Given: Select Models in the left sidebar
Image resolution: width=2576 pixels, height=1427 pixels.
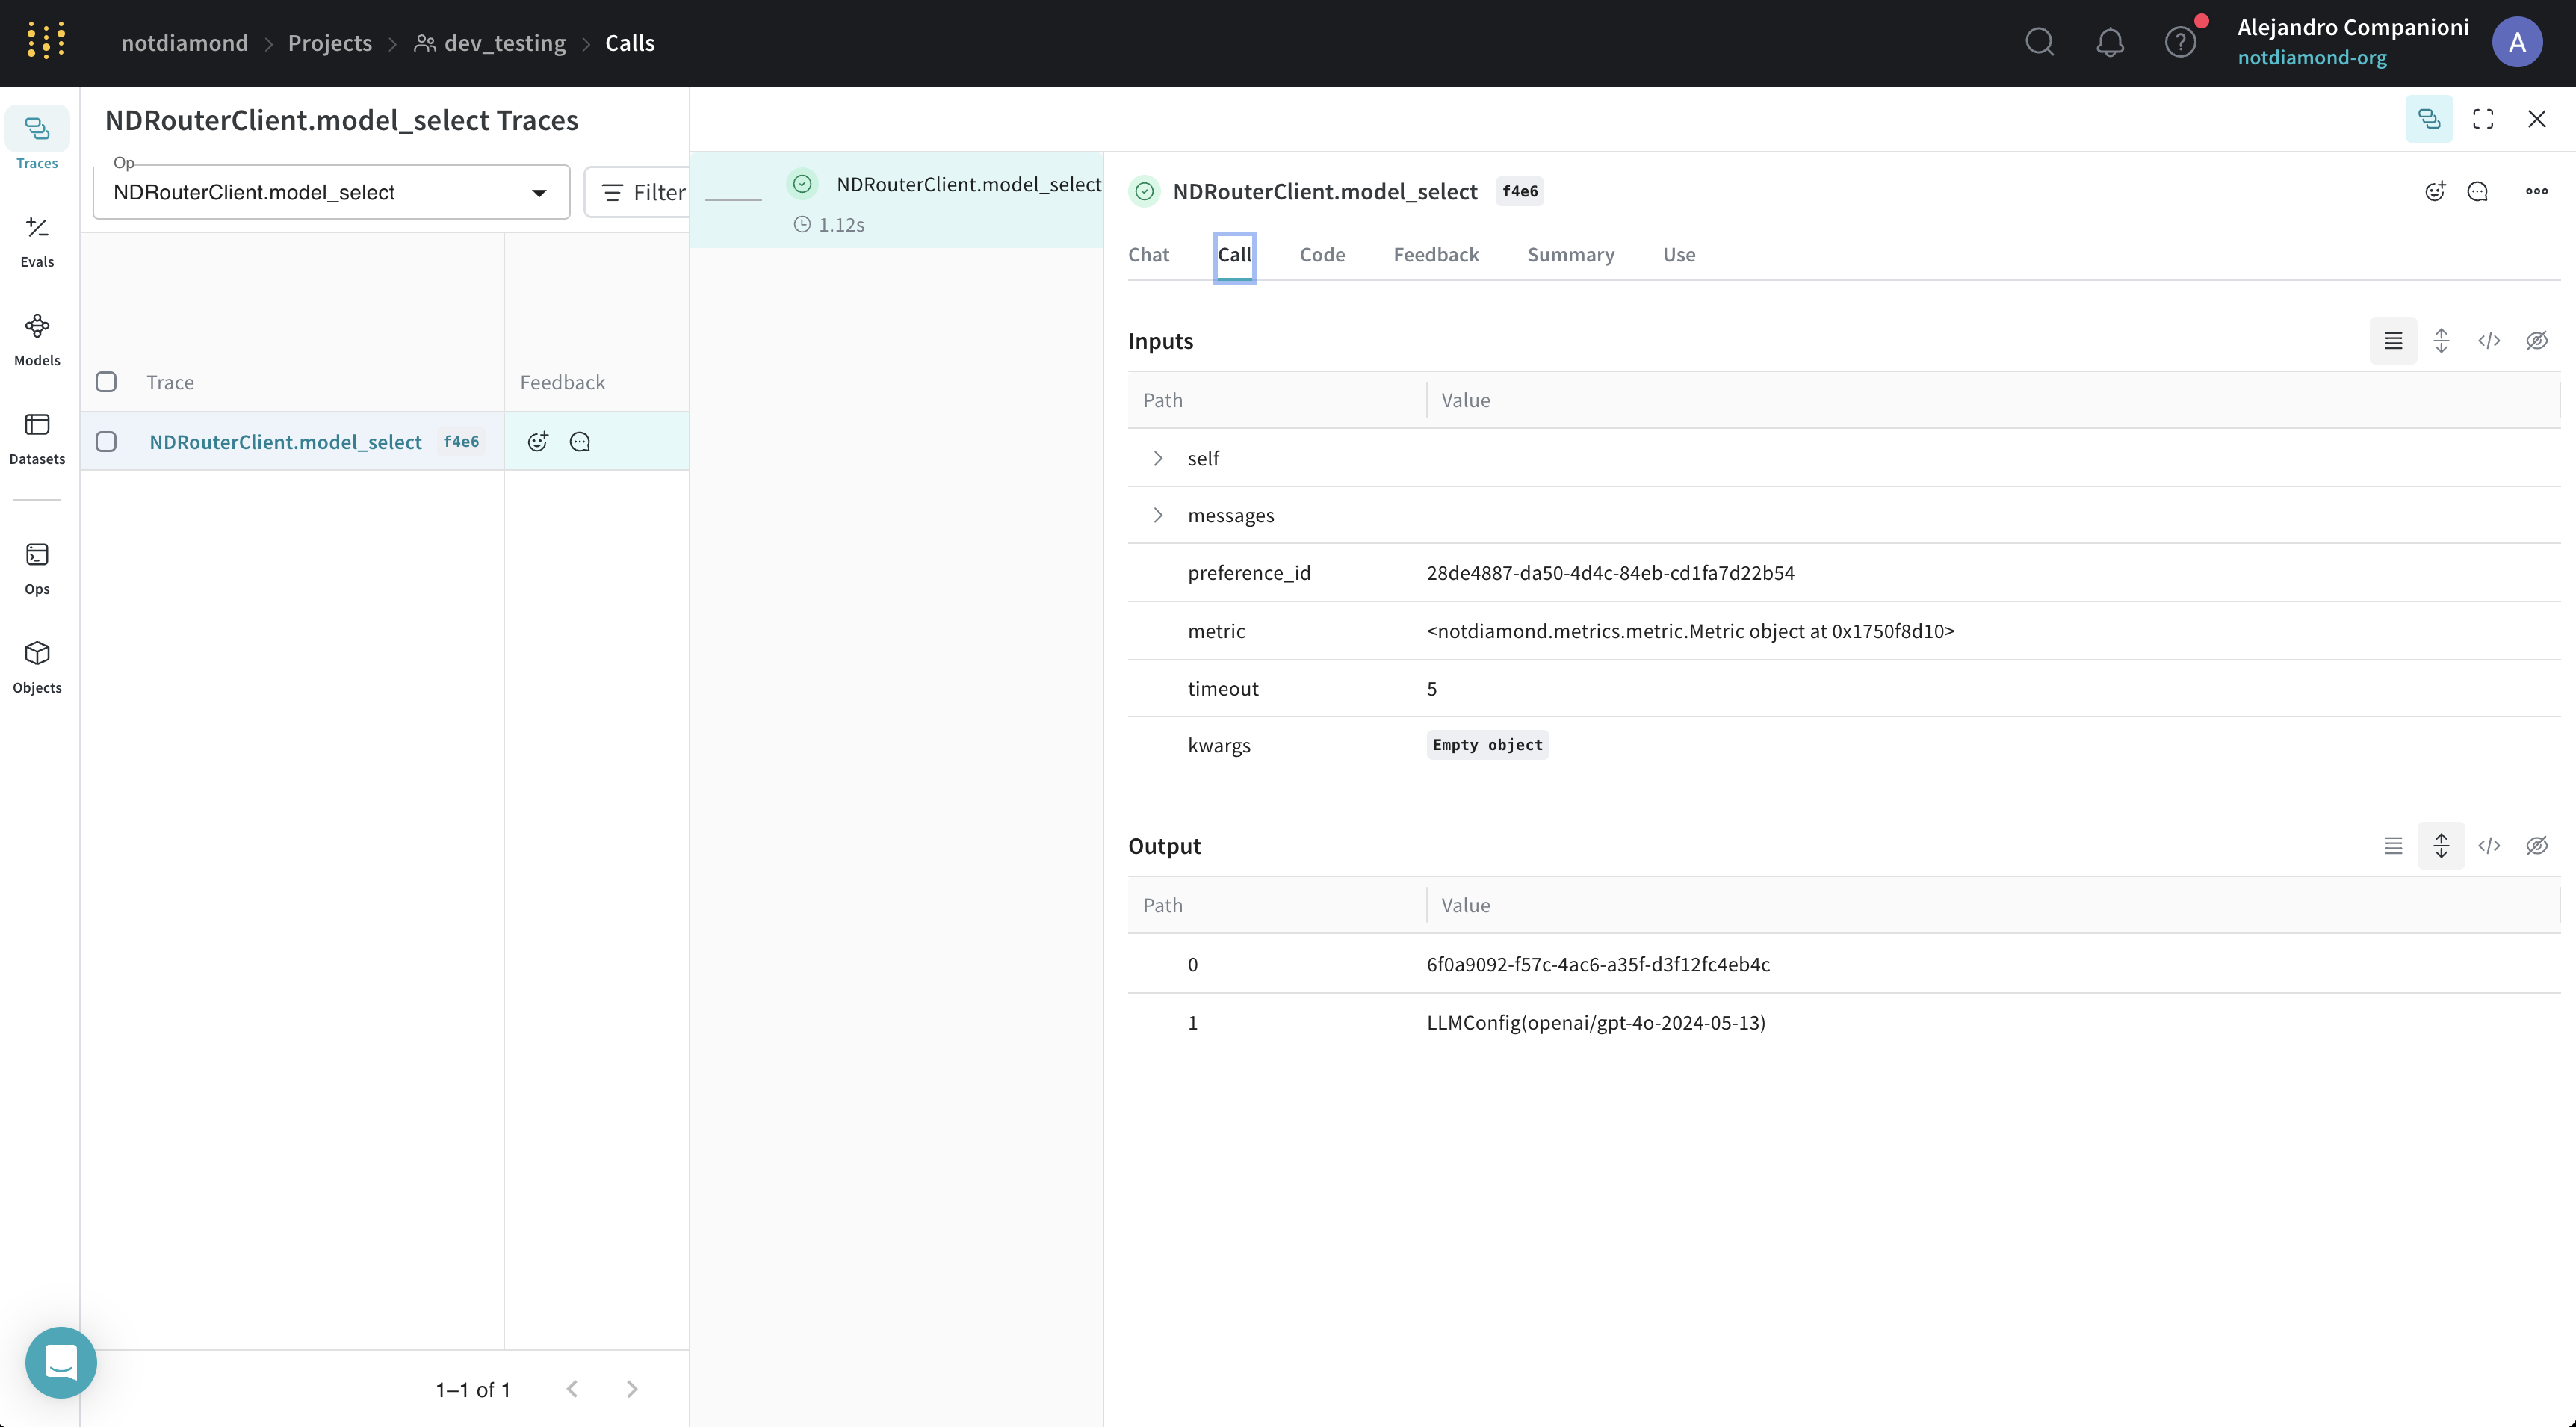Looking at the screenshot, I should click(x=36, y=337).
